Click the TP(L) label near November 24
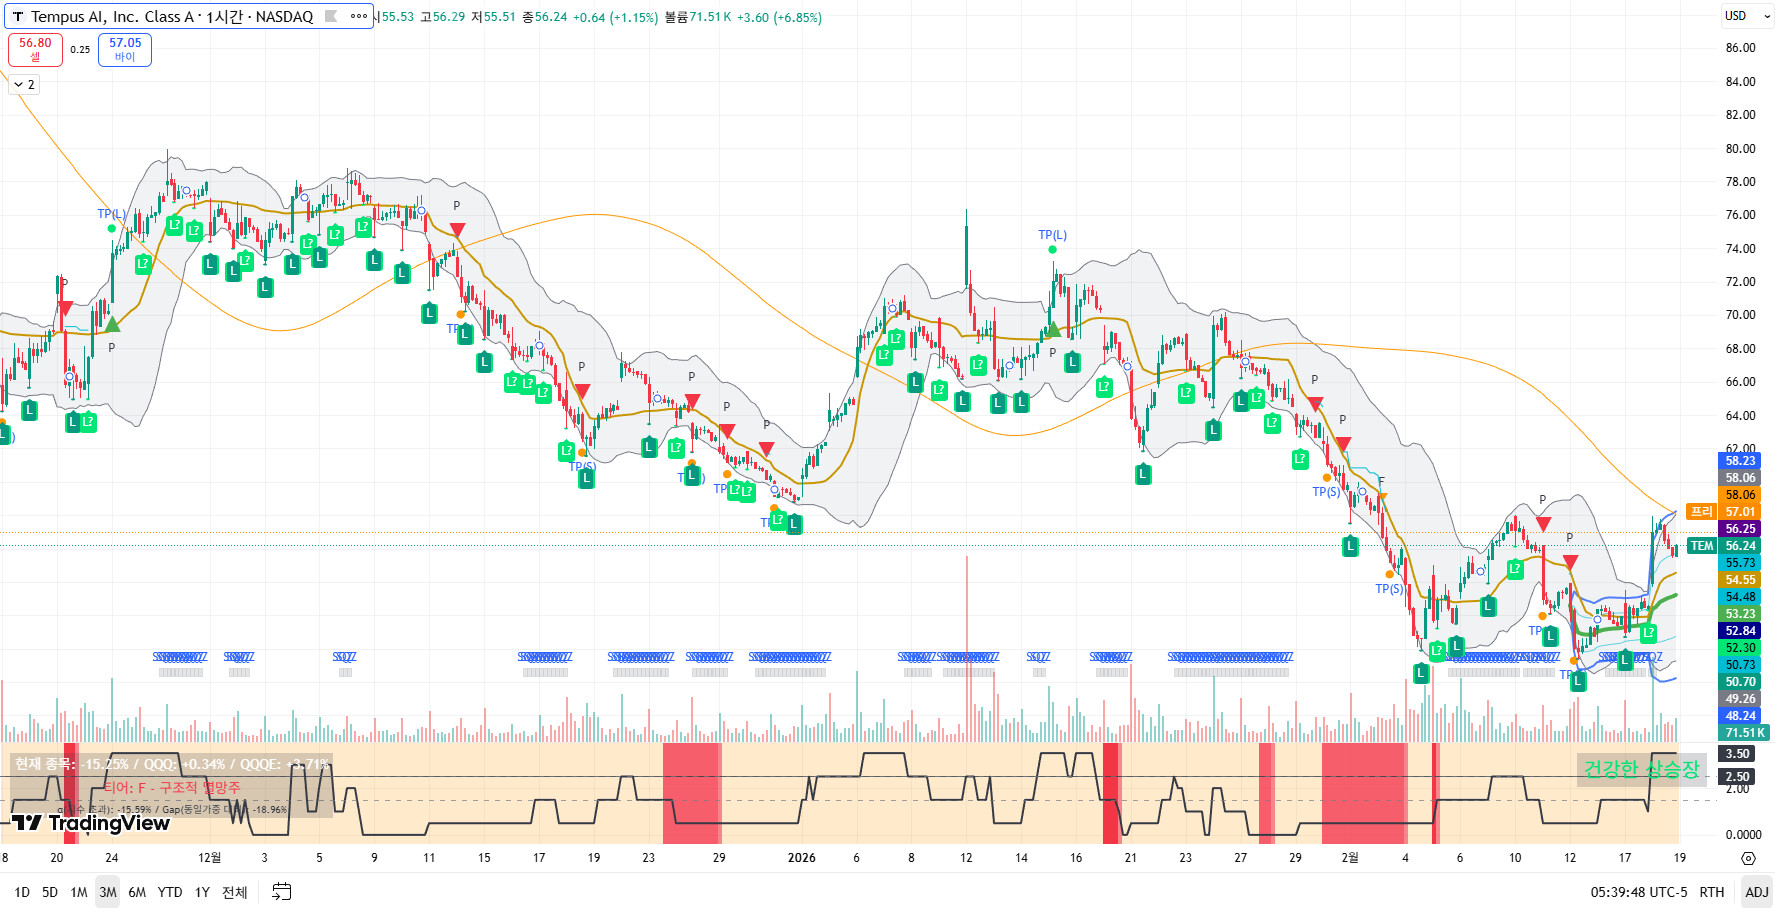The width and height of the screenshot is (1775, 908). (111, 214)
